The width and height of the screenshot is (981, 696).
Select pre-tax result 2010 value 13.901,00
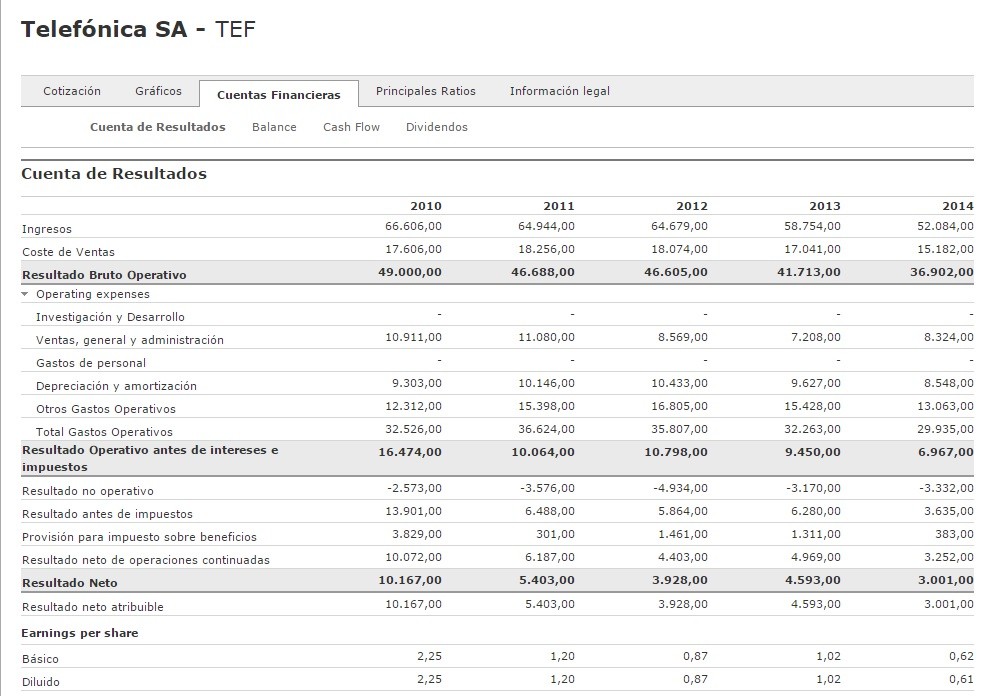pyautogui.click(x=414, y=511)
